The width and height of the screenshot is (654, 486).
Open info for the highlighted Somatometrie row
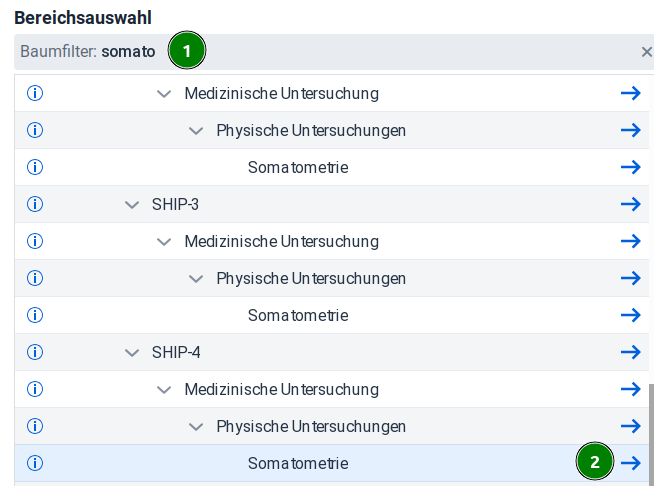pos(35,463)
